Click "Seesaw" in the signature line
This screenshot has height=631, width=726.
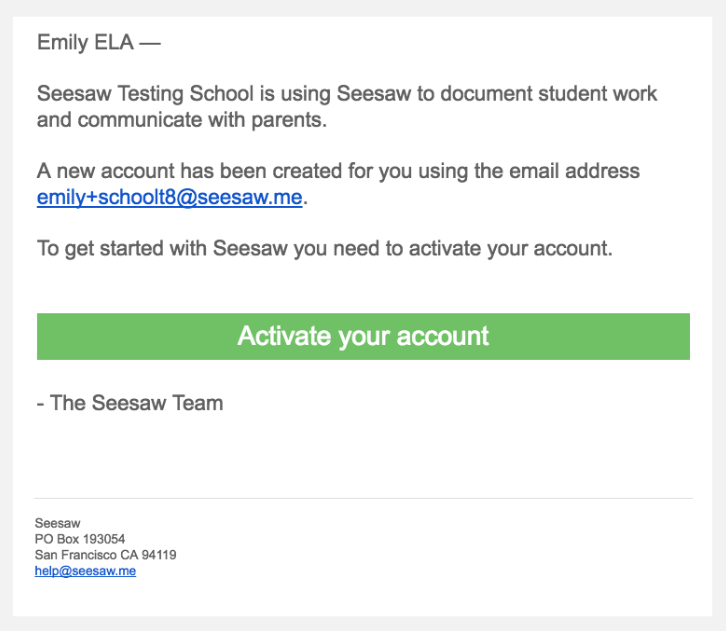coord(127,403)
